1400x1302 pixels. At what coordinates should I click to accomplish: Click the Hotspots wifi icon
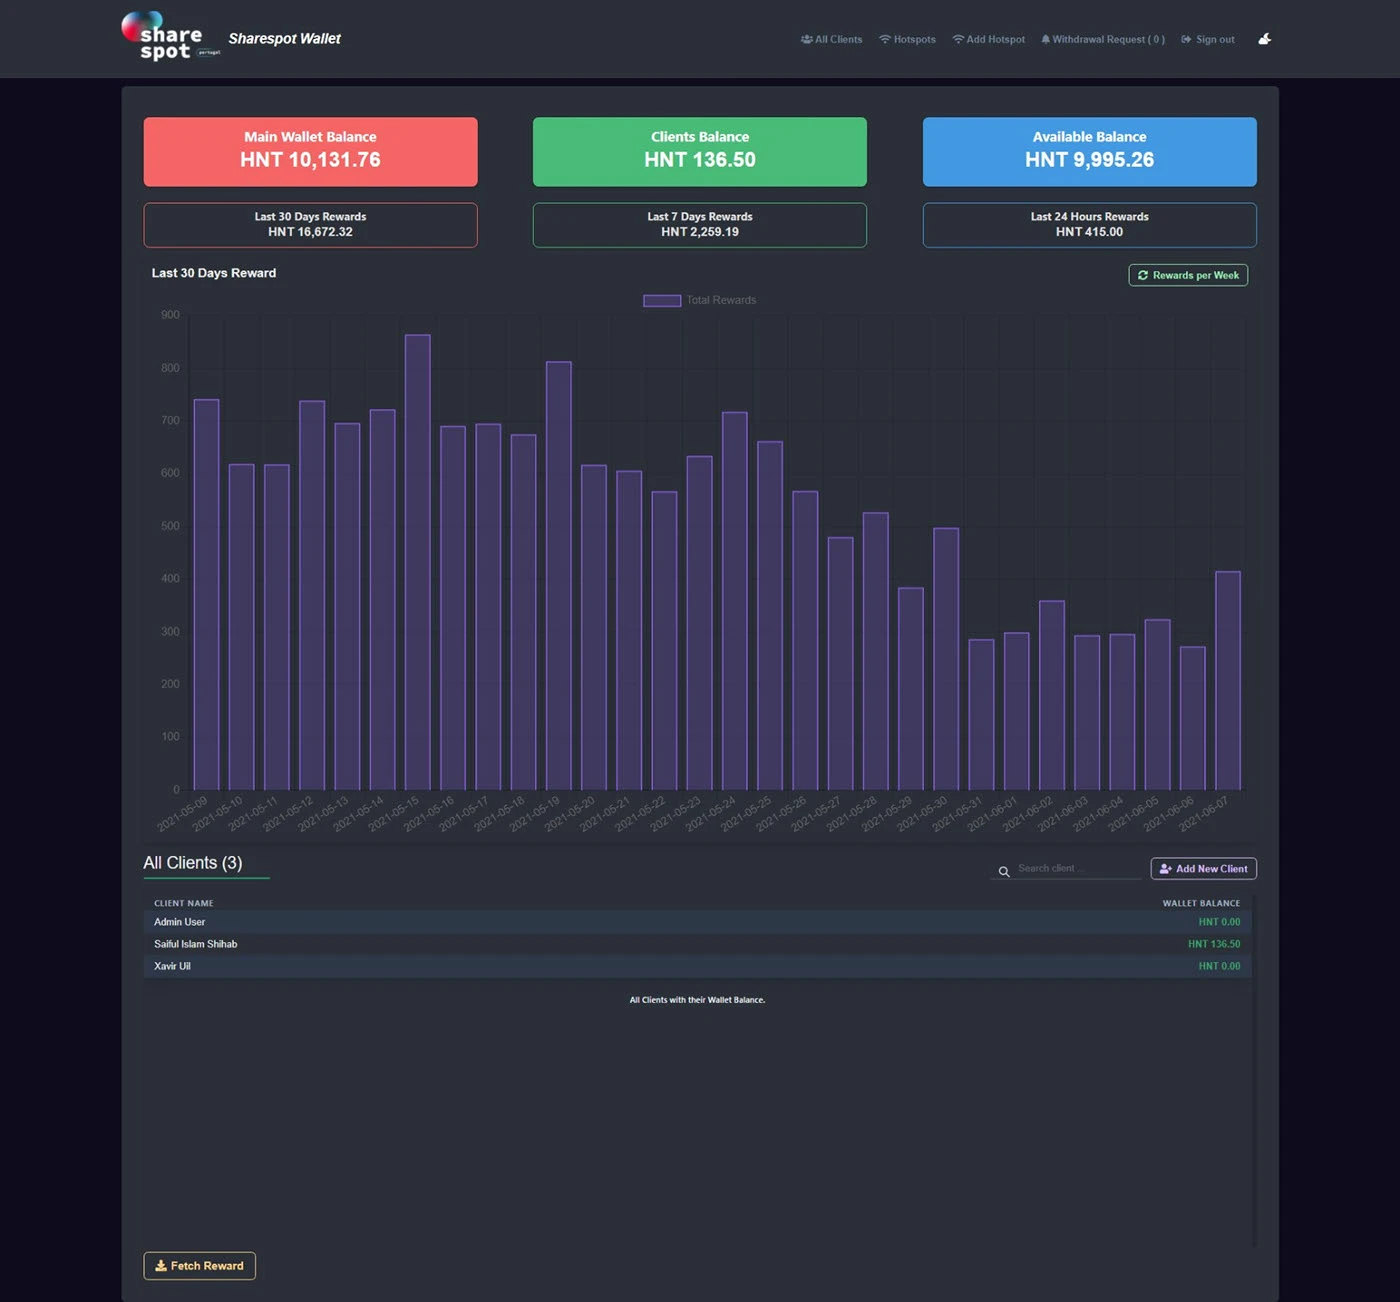point(884,39)
